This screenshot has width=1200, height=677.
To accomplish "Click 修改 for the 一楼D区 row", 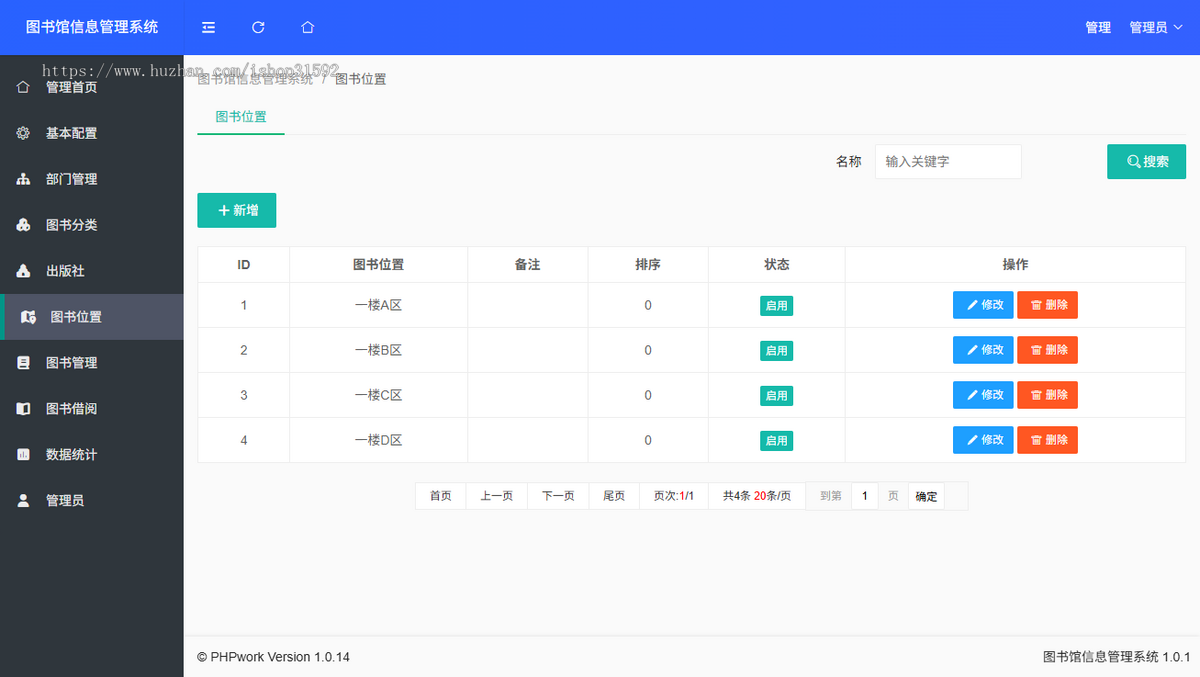I will [x=982, y=439].
